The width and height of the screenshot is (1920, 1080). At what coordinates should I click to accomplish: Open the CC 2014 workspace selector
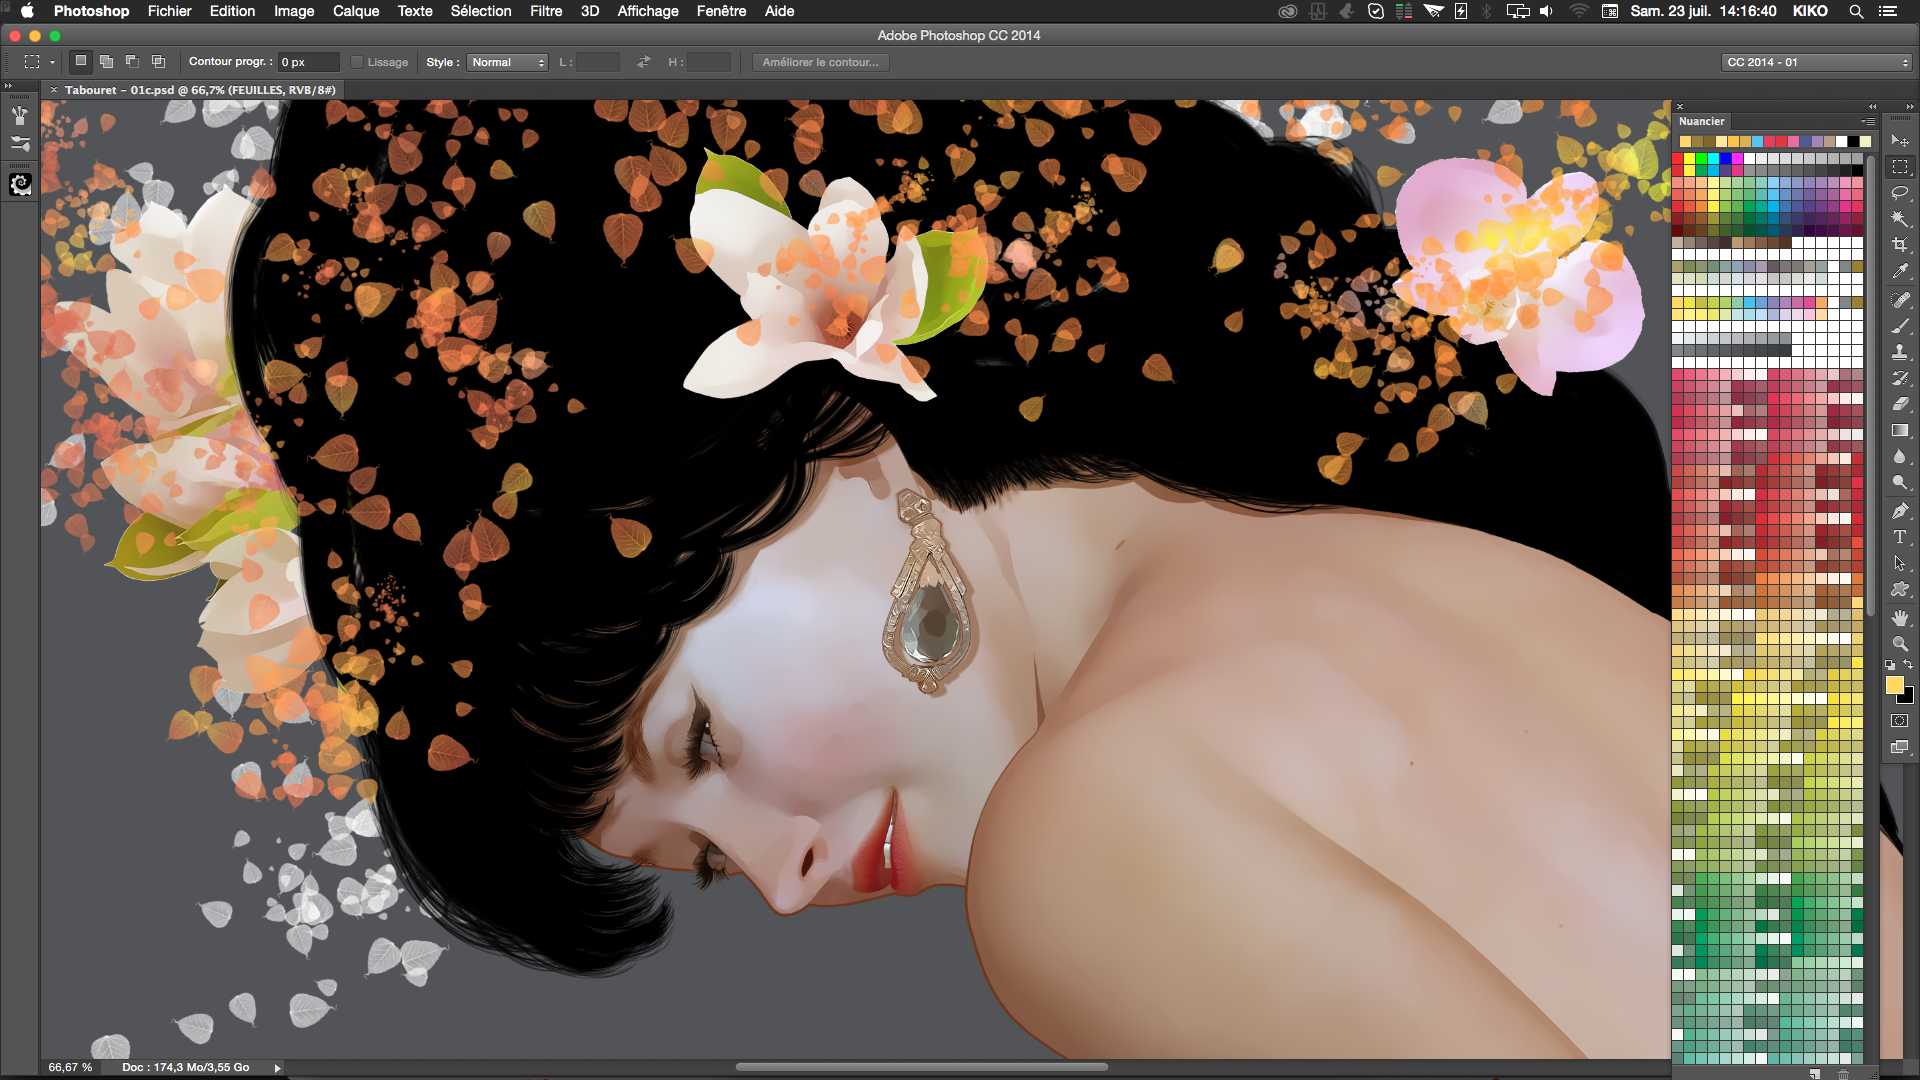pos(1815,62)
